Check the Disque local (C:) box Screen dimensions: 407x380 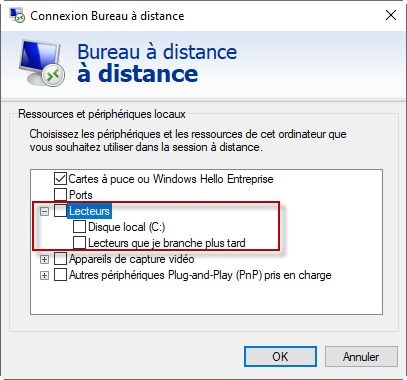pyautogui.click(x=79, y=227)
